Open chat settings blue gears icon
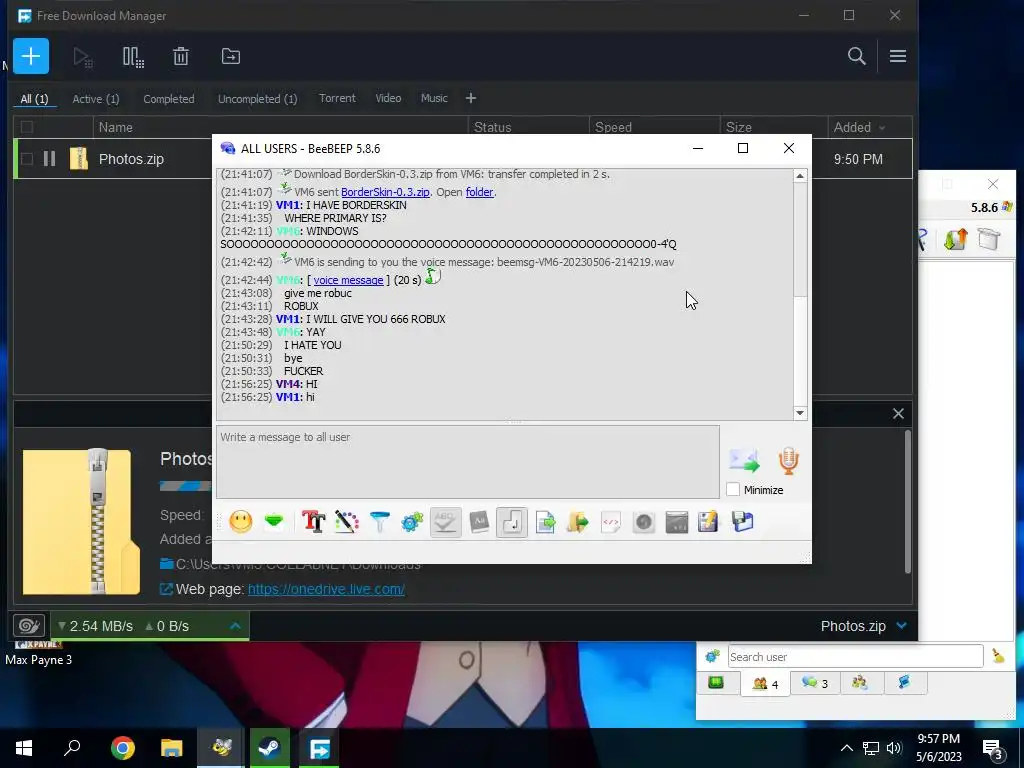 click(x=412, y=522)
